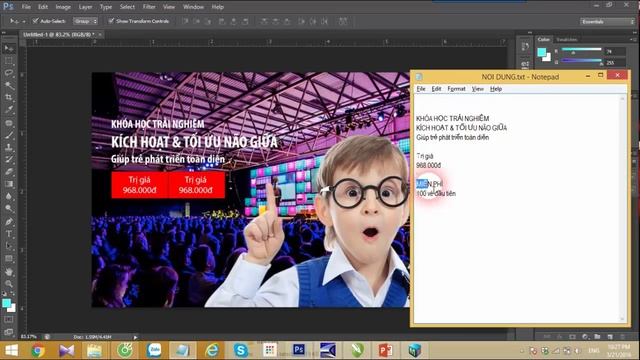
Task: Open Photoshop File menu
Action: [26, 7]
